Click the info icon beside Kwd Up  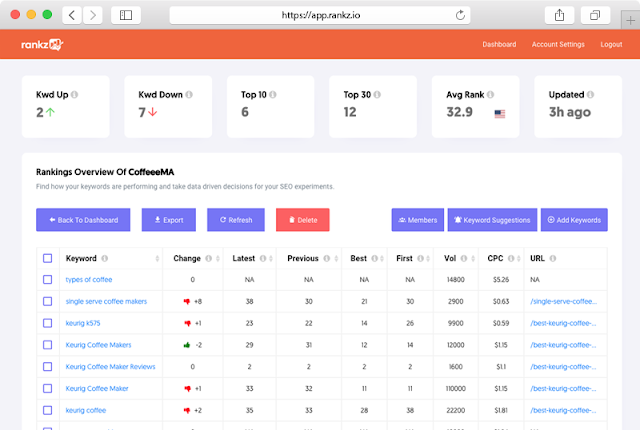74,95
